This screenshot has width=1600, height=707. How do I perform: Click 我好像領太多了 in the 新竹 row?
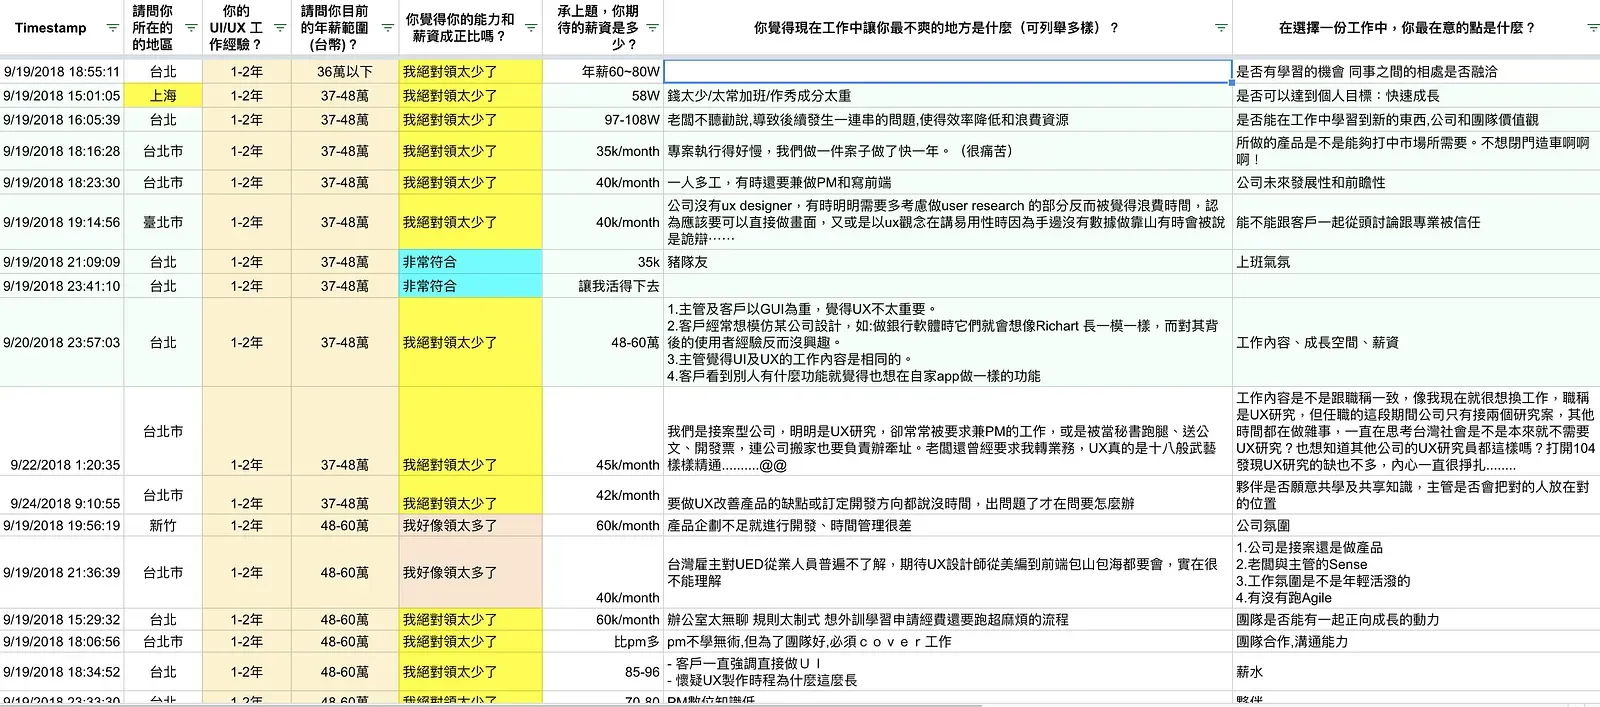tap(471, 525)
